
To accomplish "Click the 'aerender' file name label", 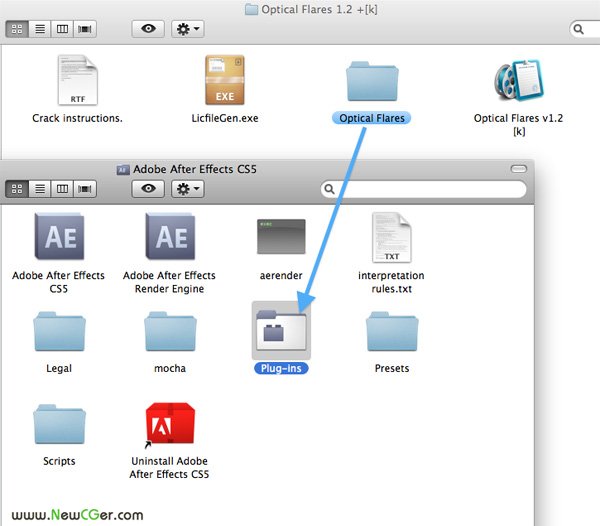I will (281, 275).
